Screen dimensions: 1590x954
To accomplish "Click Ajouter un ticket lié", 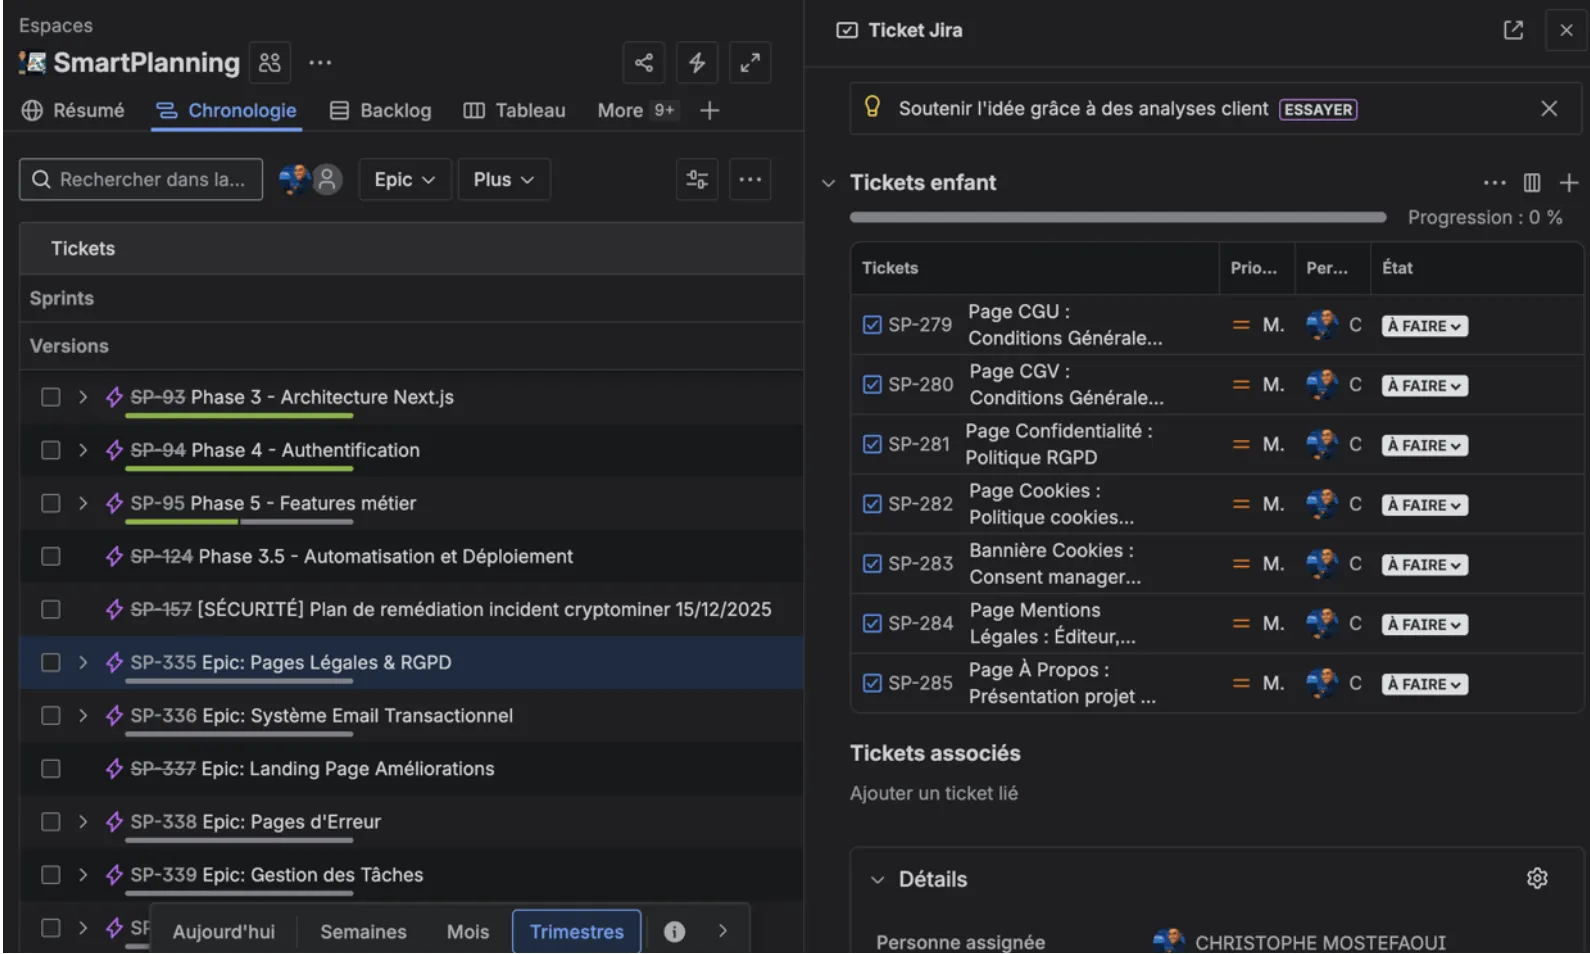I will [x=934, y=794].
